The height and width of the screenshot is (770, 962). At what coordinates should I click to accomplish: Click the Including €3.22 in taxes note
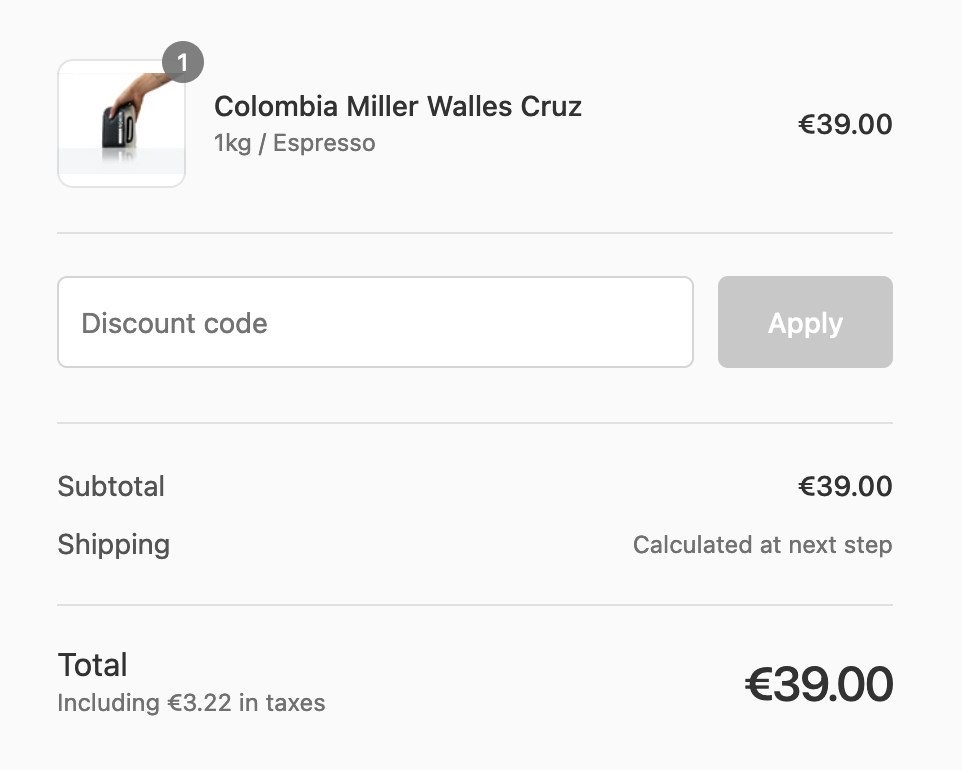point(191,703)
